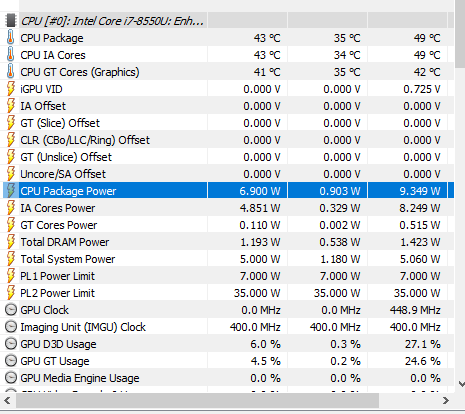
Task: Click the 1.193 W DRAM power value
Action: tap(260, 242)
